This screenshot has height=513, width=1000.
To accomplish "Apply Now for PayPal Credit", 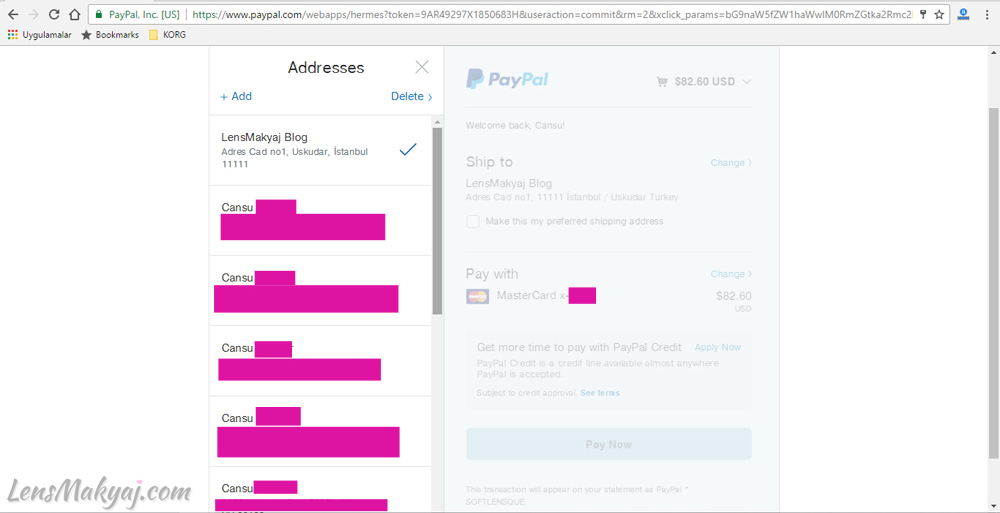I will (x=717, y=347).
